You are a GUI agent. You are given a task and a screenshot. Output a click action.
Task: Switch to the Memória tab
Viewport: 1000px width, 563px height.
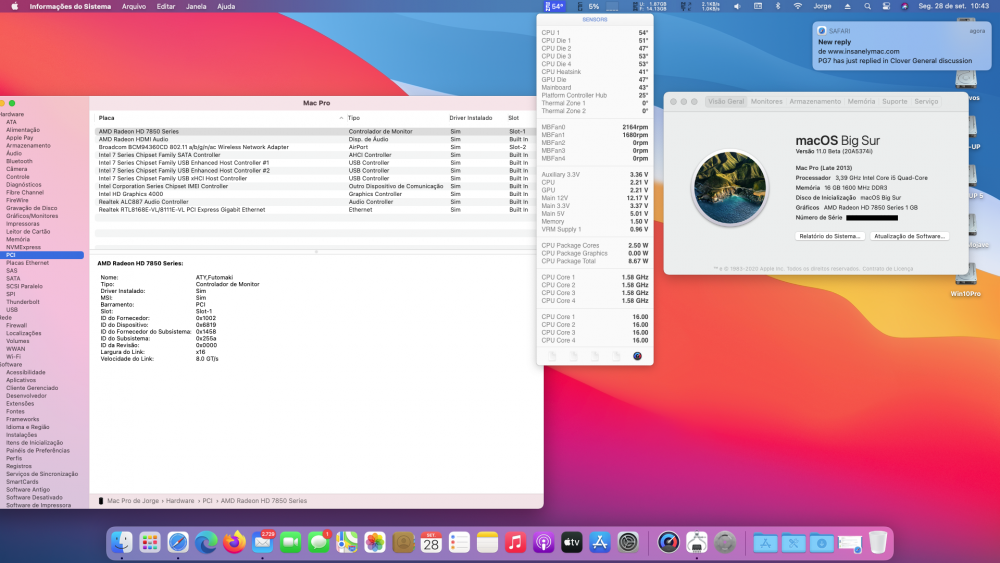point(861,101)
